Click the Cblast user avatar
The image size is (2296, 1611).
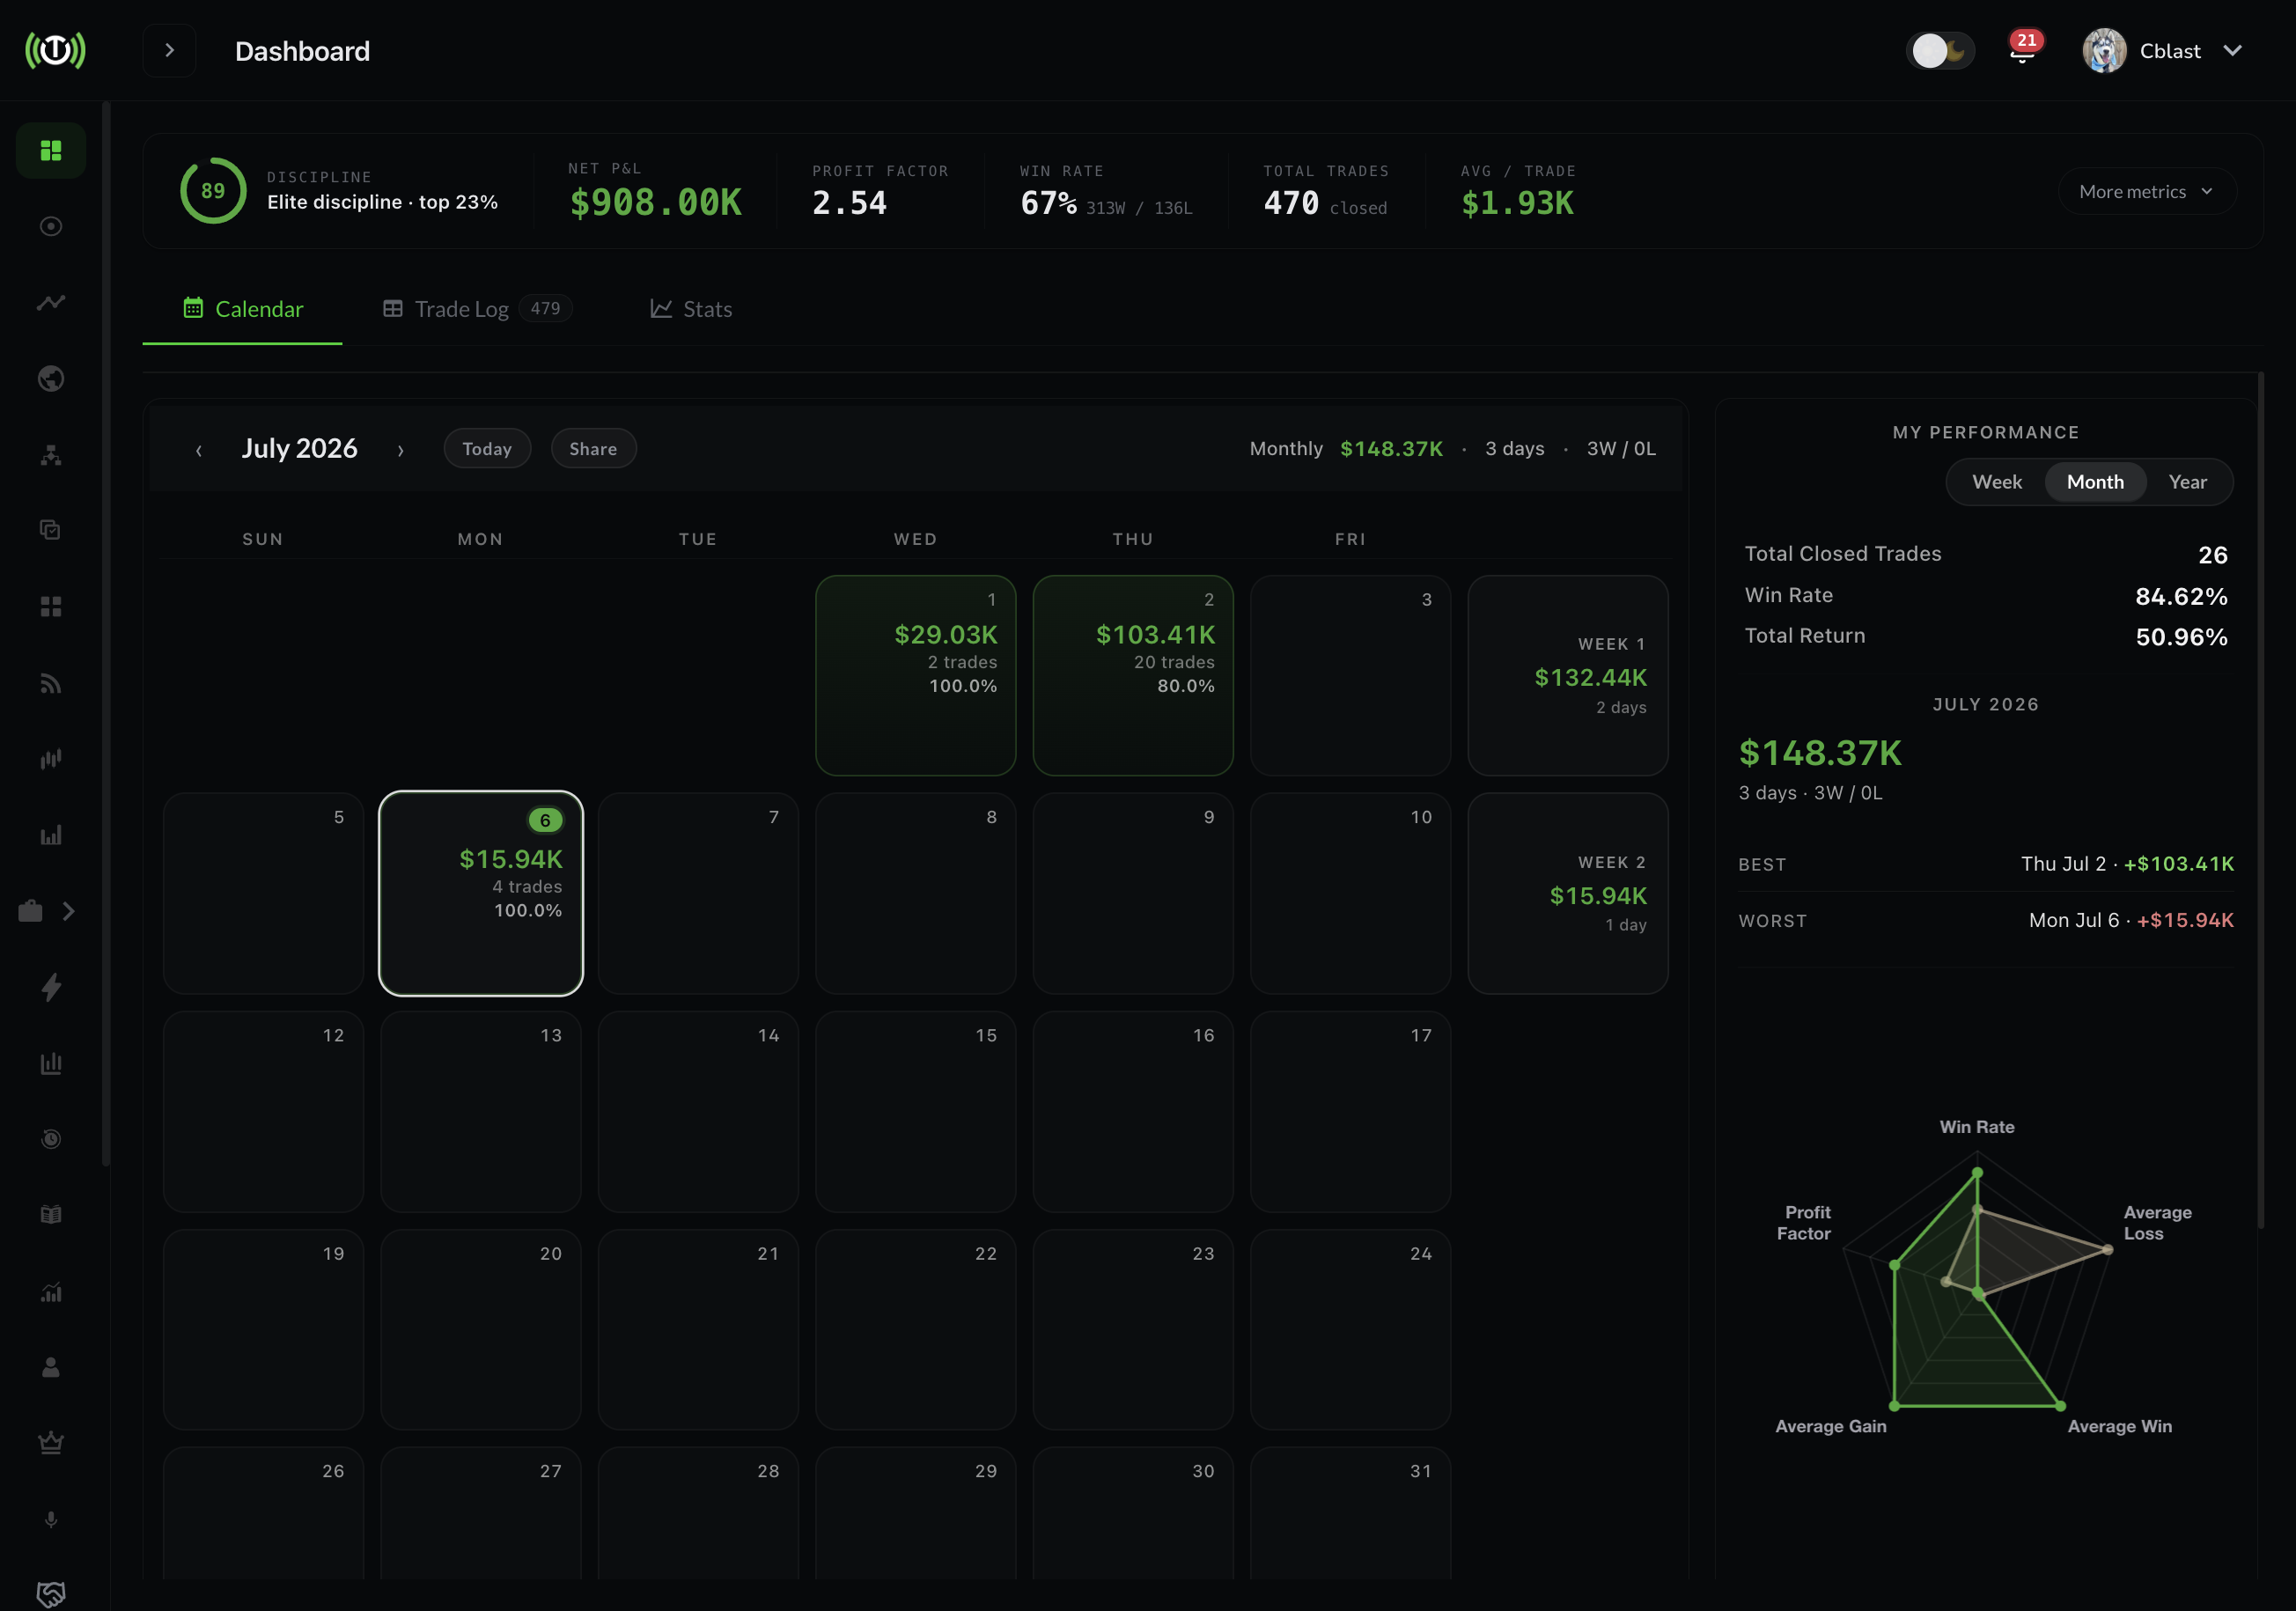[2104, 51]
